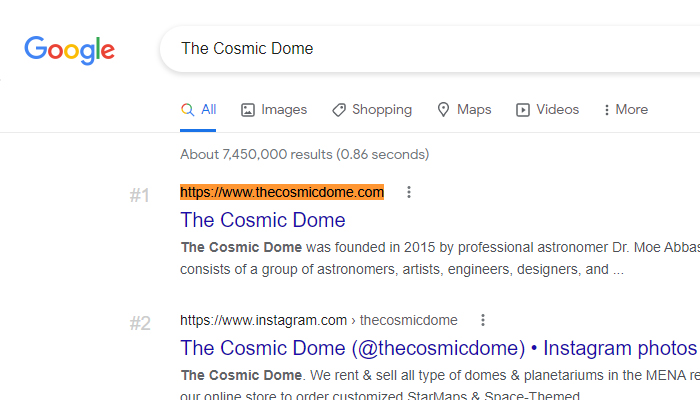This screenshot has height=400, width=700.
Task: Click the price tag icon beside Shopping
Action: 339,110
